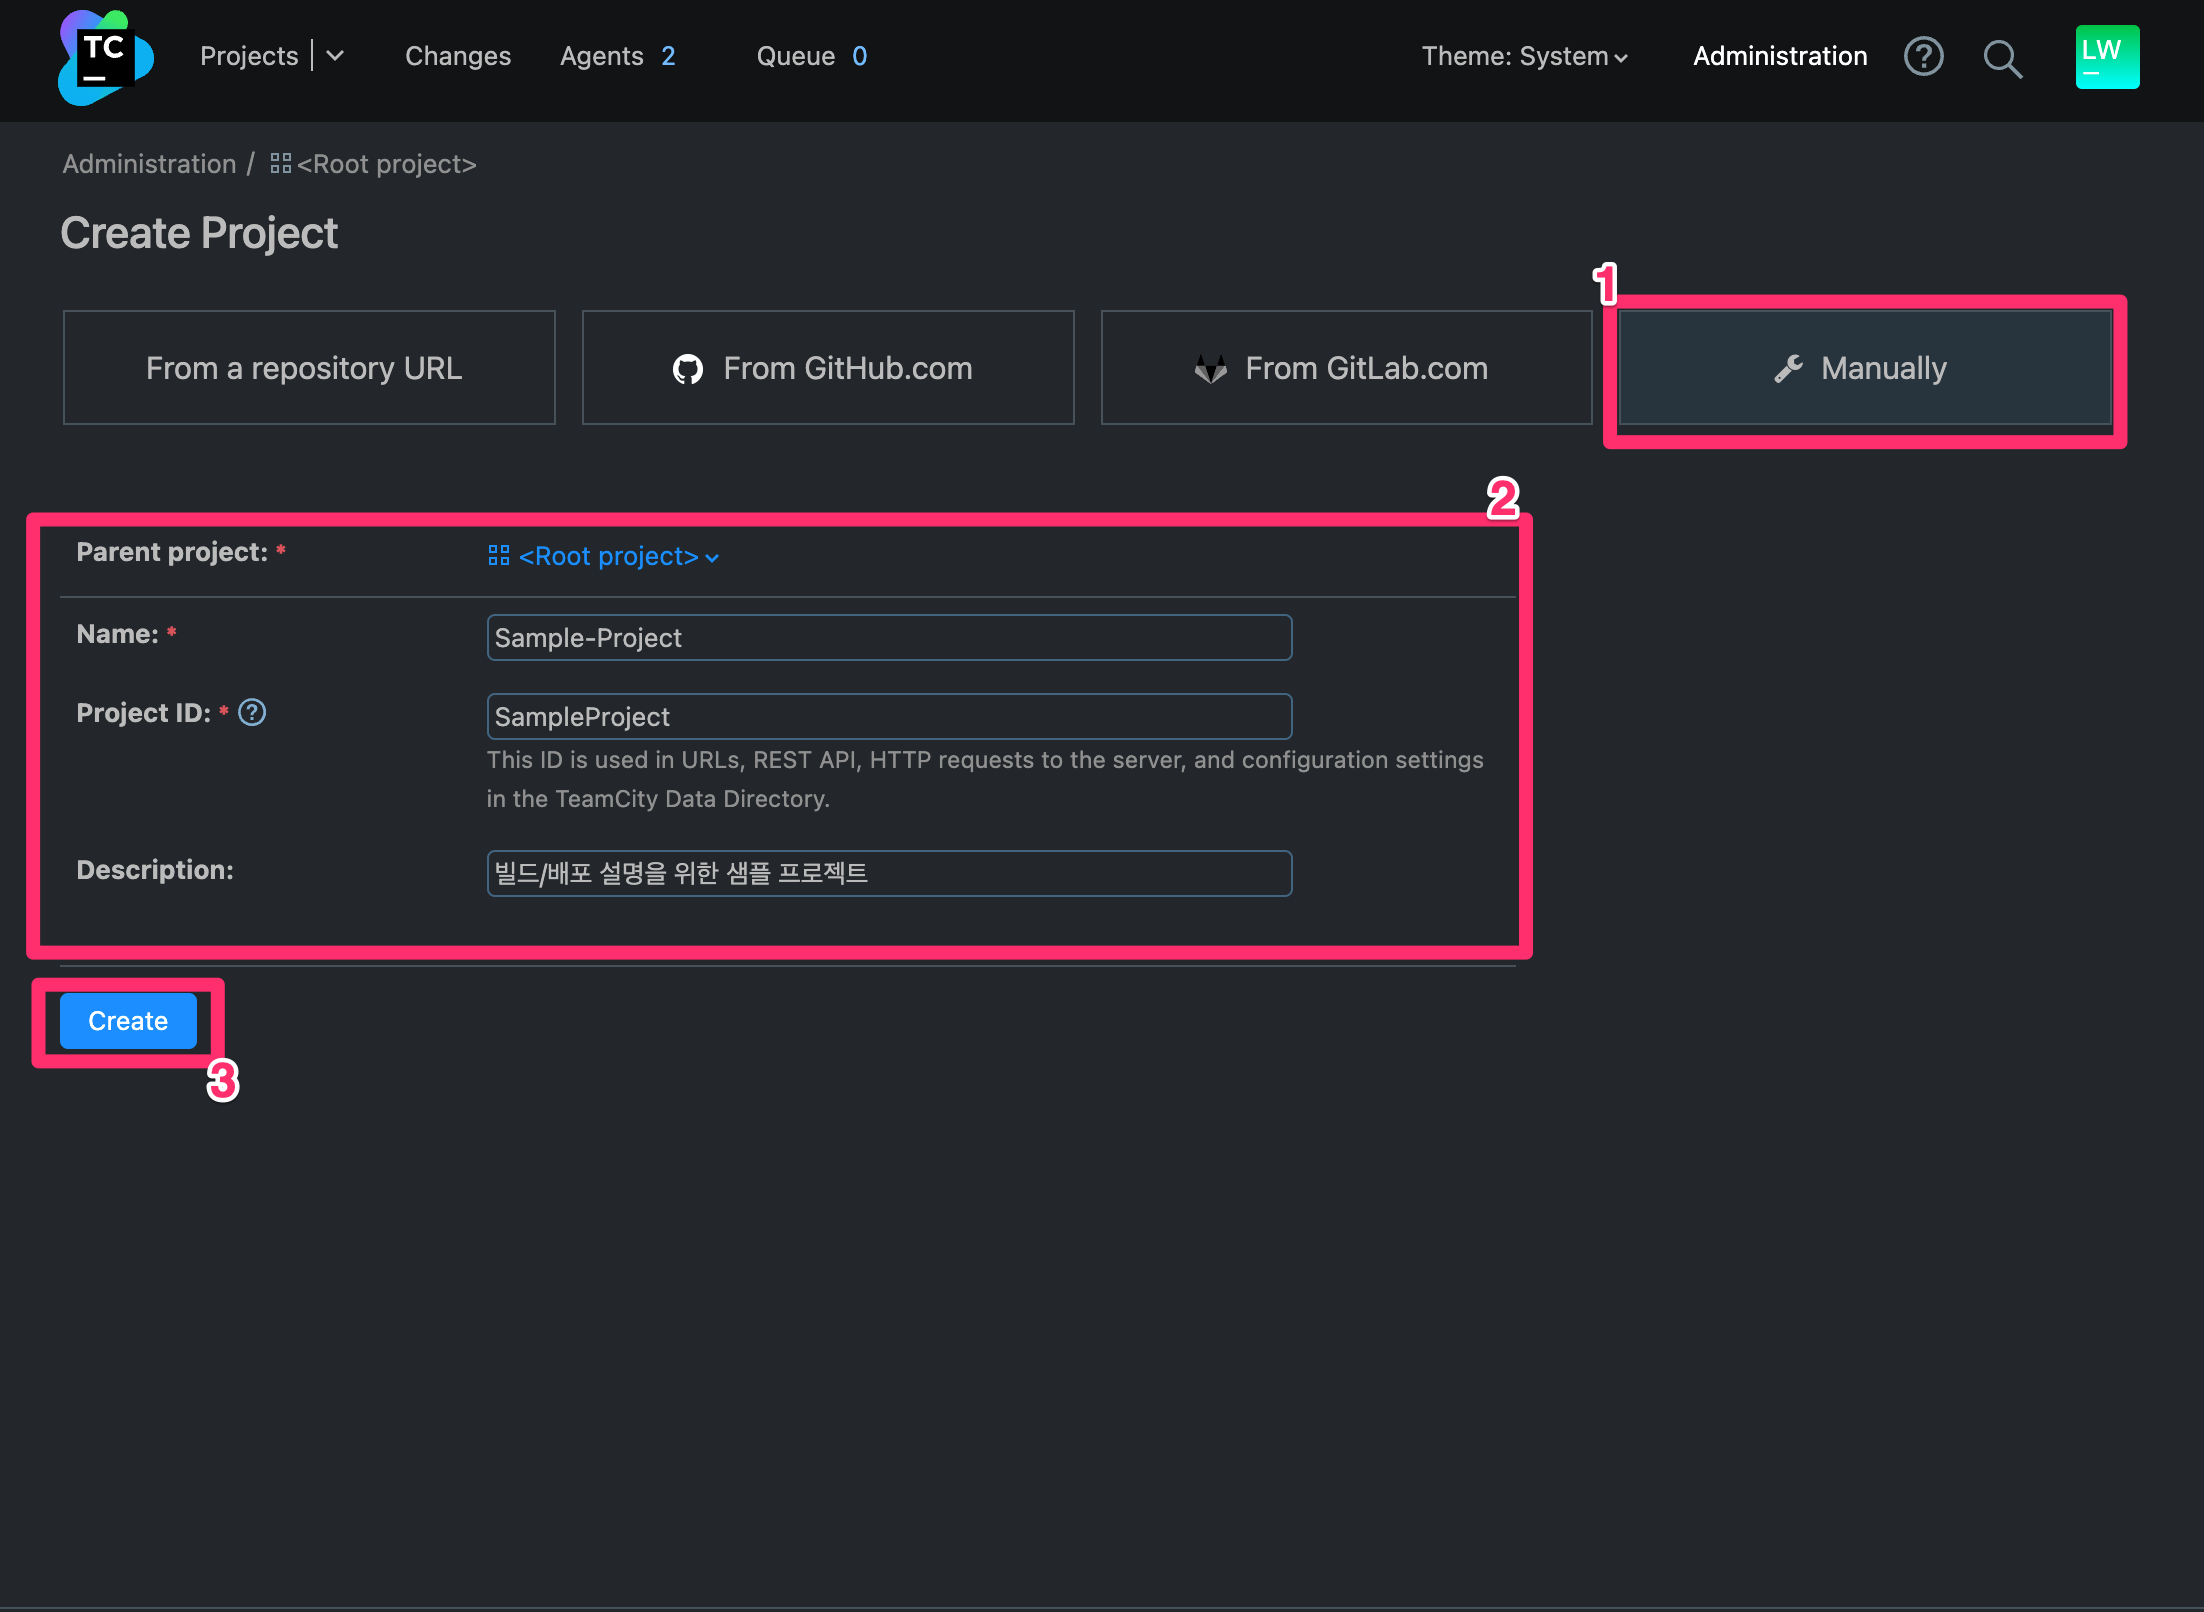The height and width of the screenshot is (1612, 2204).
Task: Click the TeamCity logo icon
Action: click(x=105, y=57)
